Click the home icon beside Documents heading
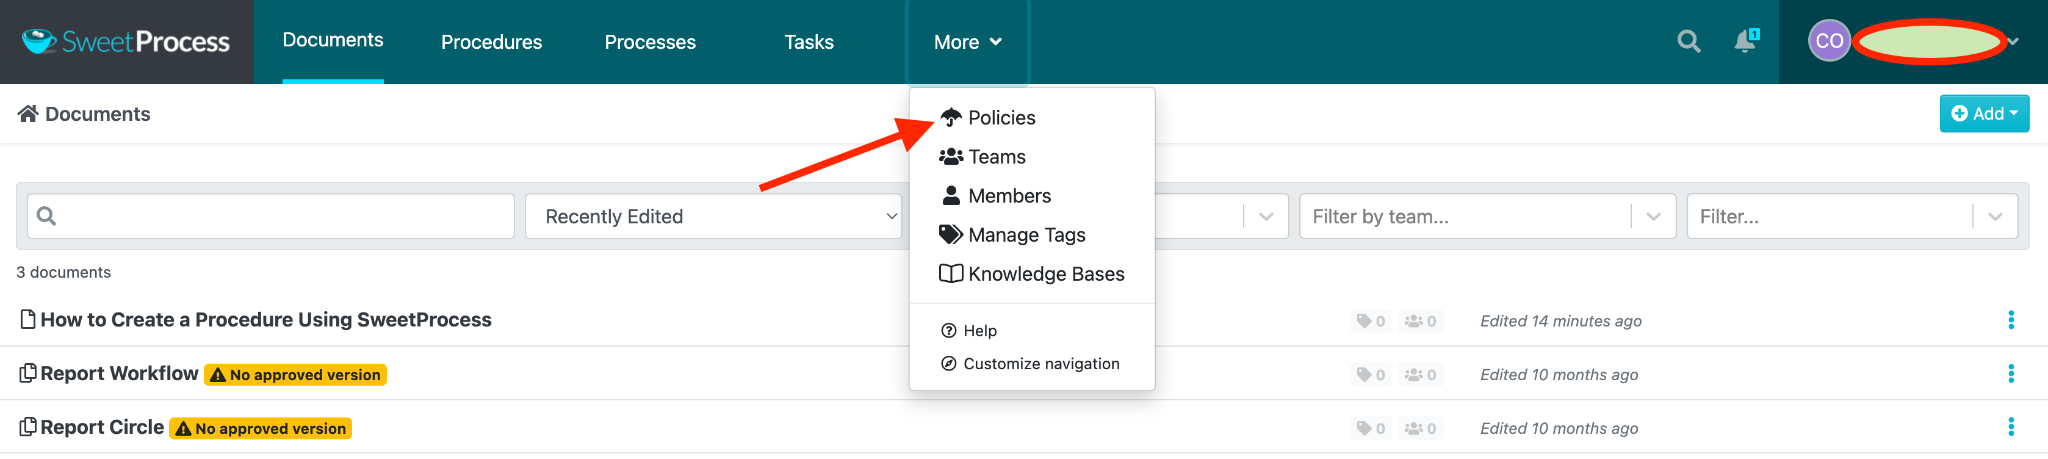 click(x=28, y=114)
